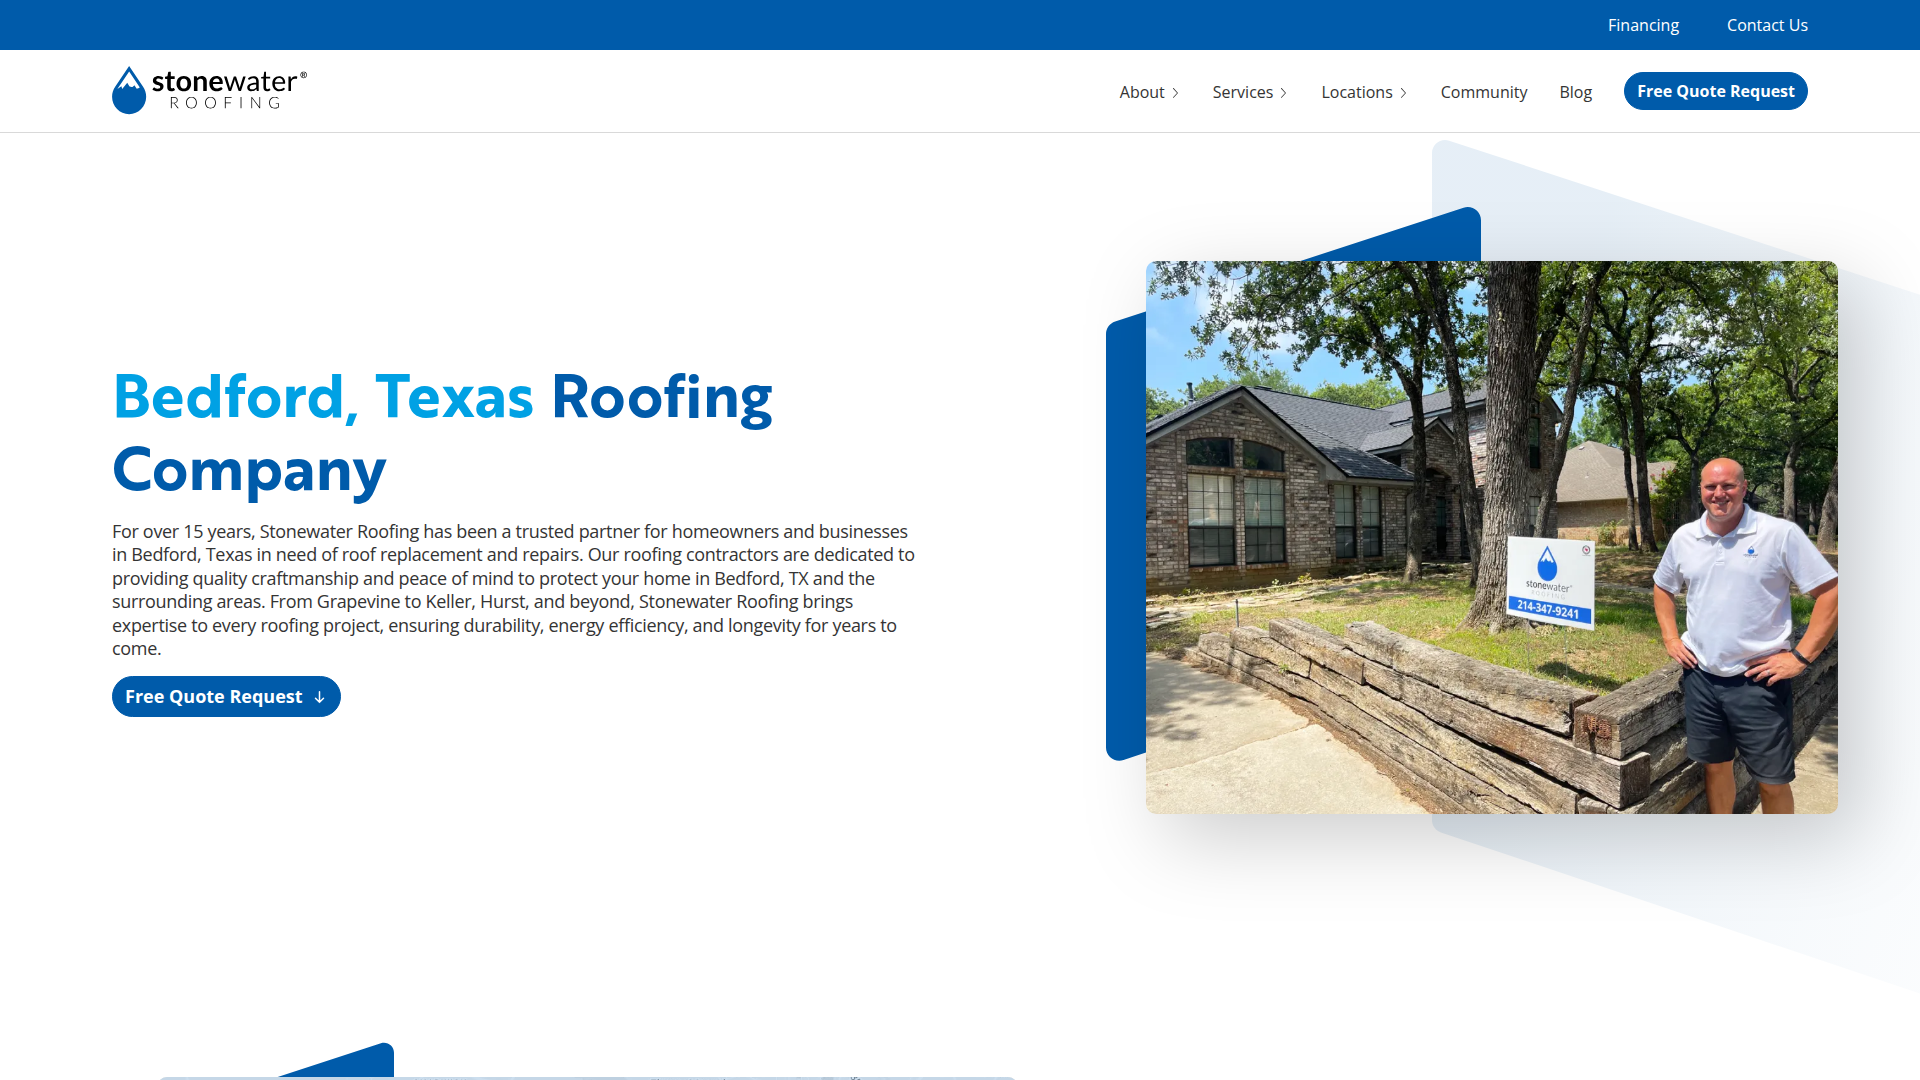
Task: Open the Locations menu item
Action: 1357,92
